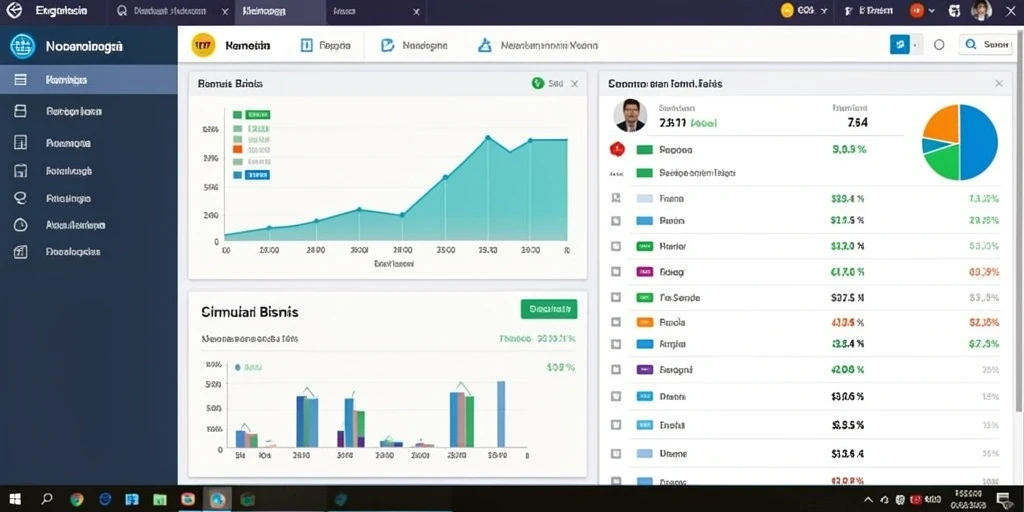Close the right-side list panel with its X
Screen dimensions: 1024x512
coord(999,84)
